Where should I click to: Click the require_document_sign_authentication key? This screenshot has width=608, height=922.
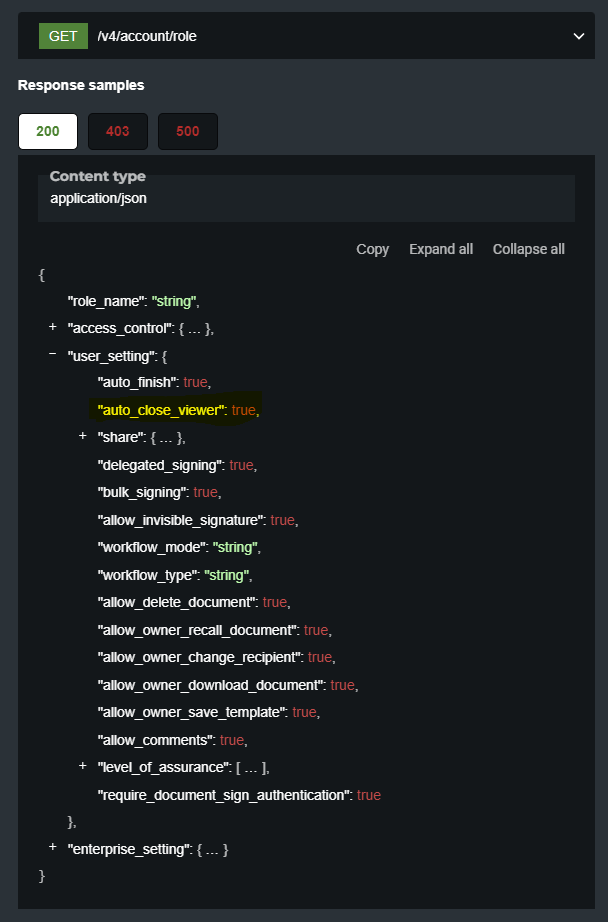pos(224,795)
